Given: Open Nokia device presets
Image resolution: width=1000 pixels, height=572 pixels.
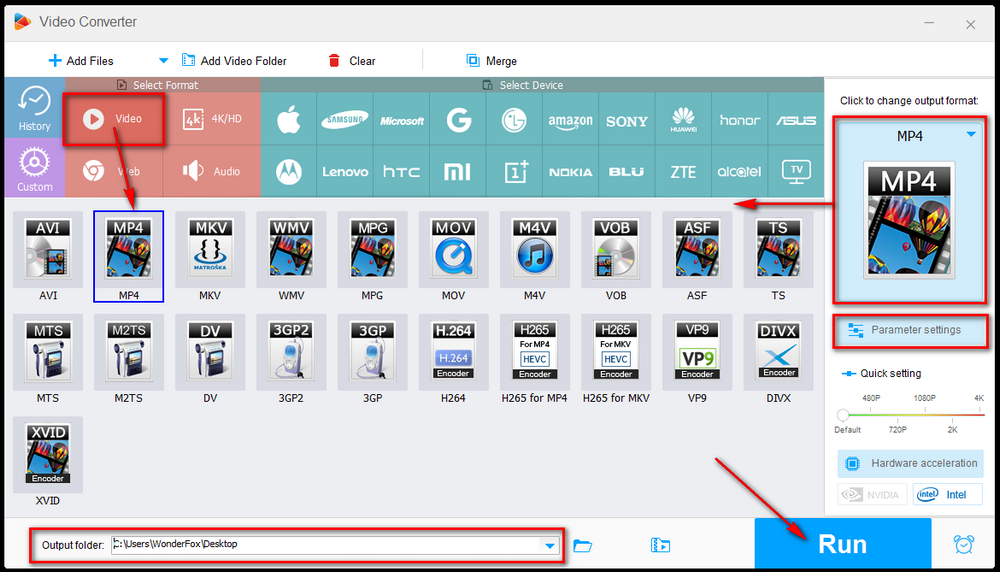Looking at the screenshot, I should 571,172.
